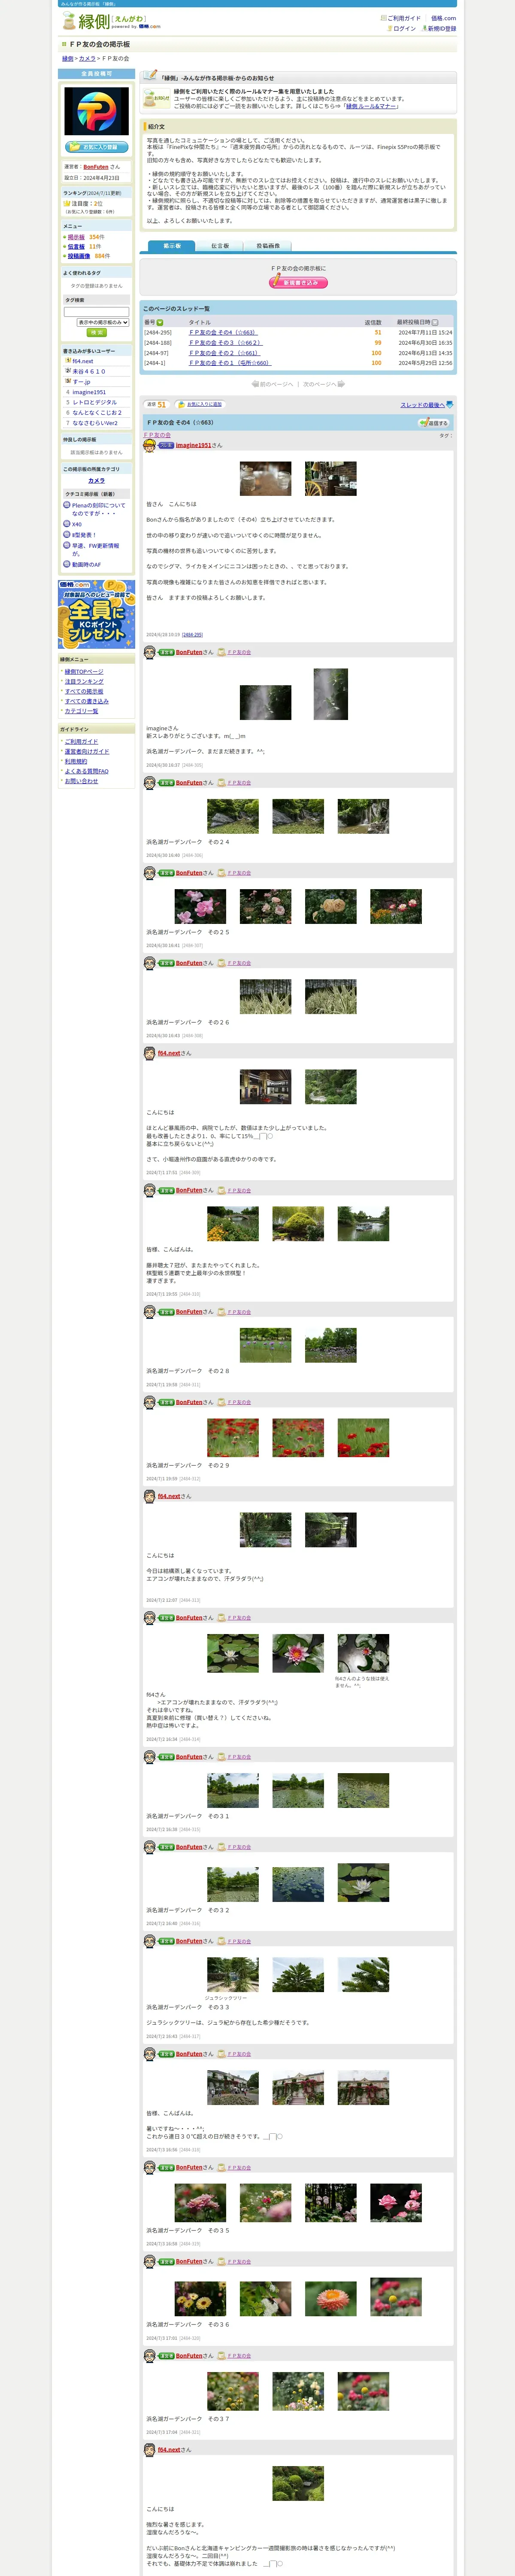Open category カメラ link in sidebar
Screen dimensions: 515x2576
pyautogui.click(x=96, y=481)
